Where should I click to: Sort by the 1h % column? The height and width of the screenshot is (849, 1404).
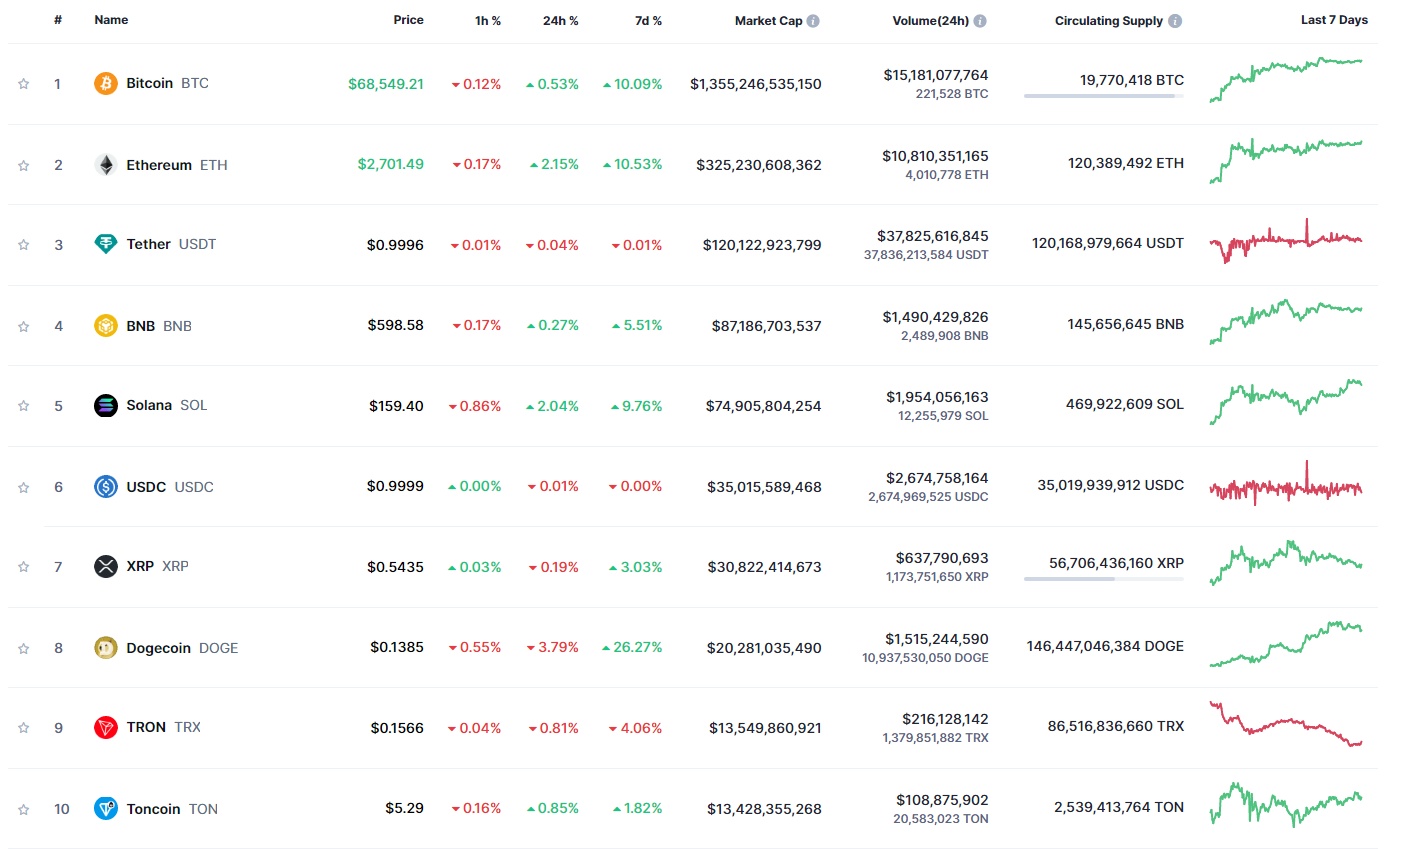tap(488, 21)
